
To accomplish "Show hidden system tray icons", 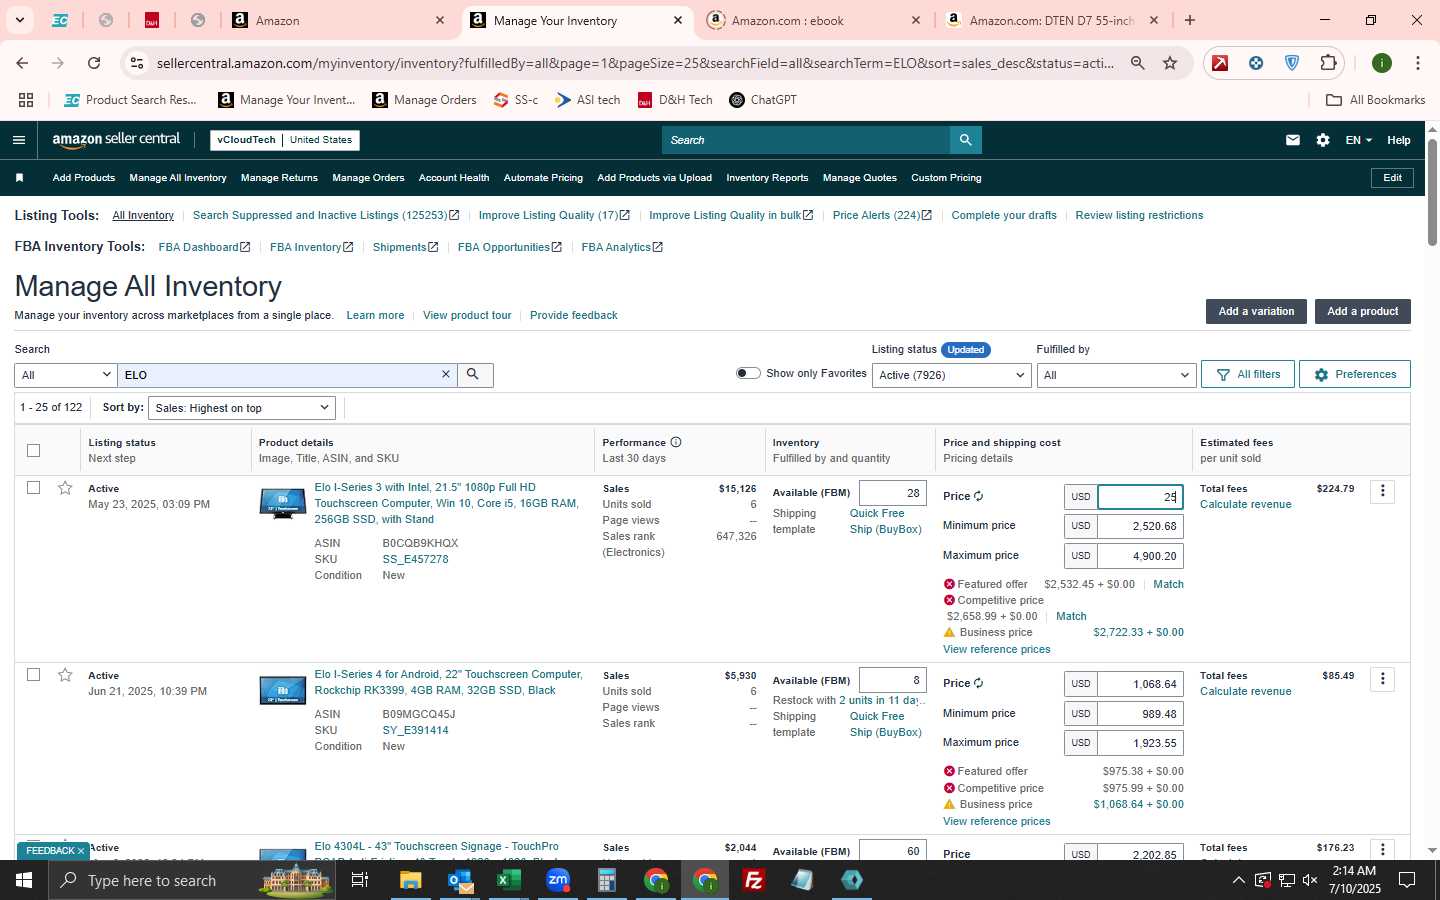I will [1238, 880].
